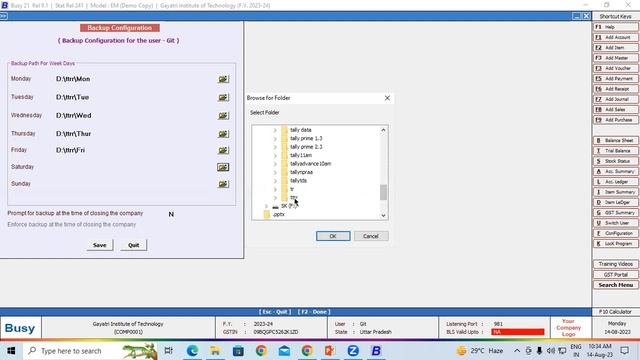Click Switch User shortcut
The image size is (640, 360).
(616, 223)
